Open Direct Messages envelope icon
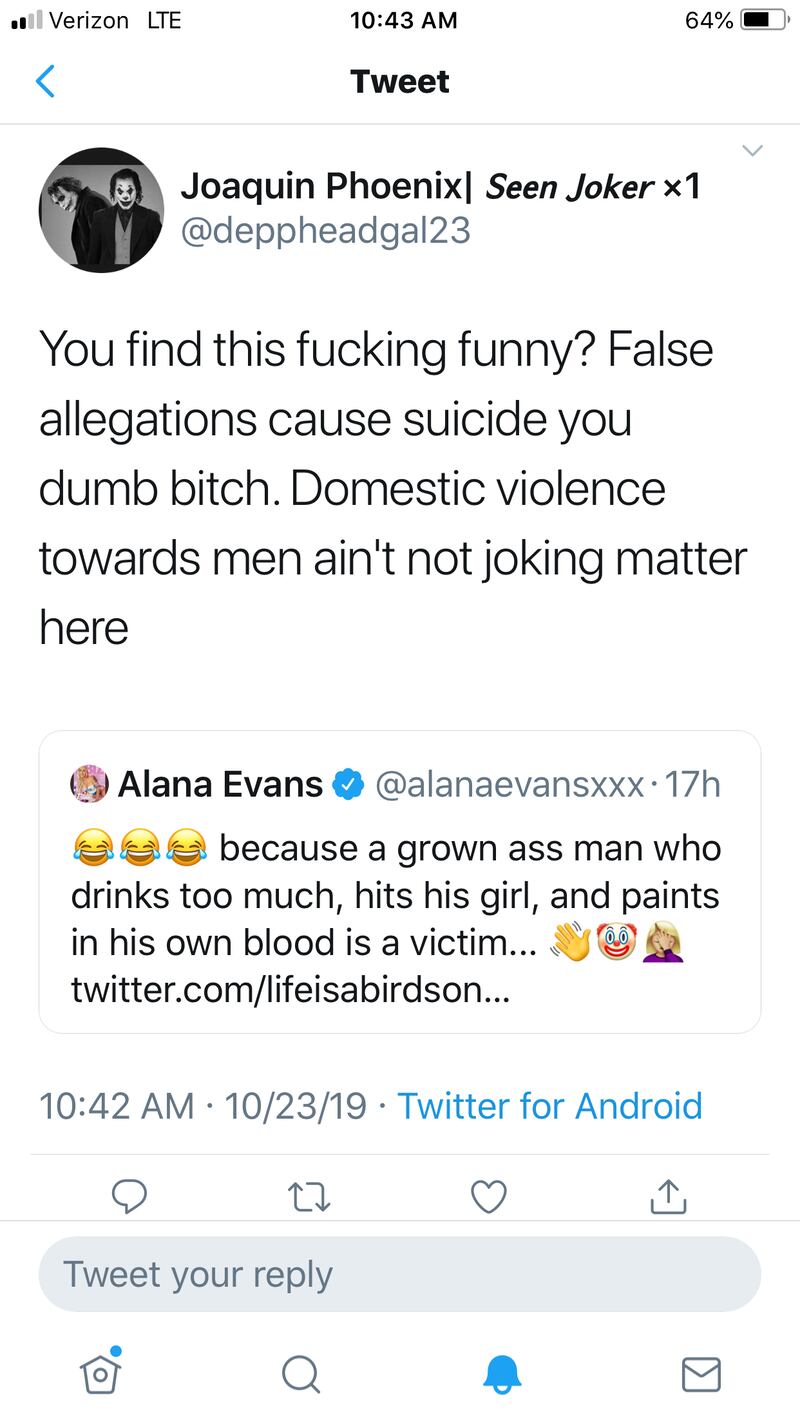 pos(700,1373)
